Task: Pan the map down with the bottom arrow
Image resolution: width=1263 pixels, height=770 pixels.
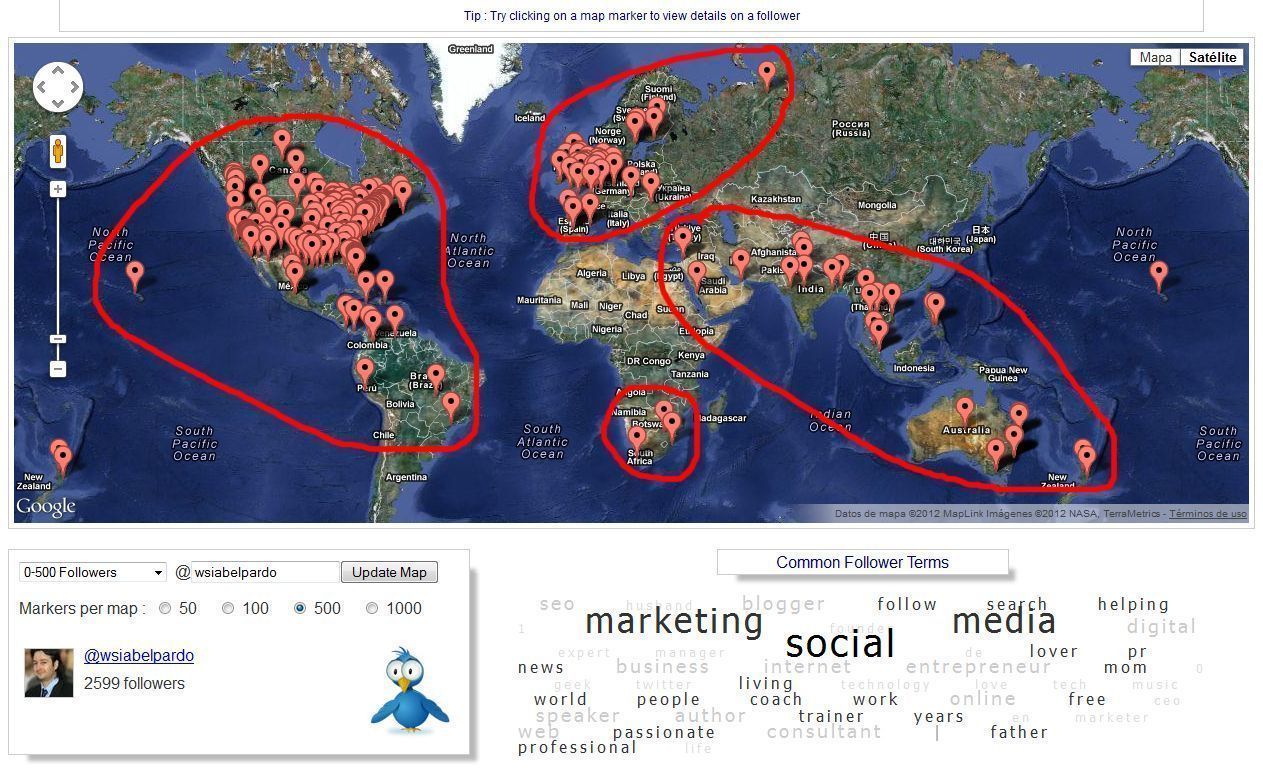Action: (58, 103)
